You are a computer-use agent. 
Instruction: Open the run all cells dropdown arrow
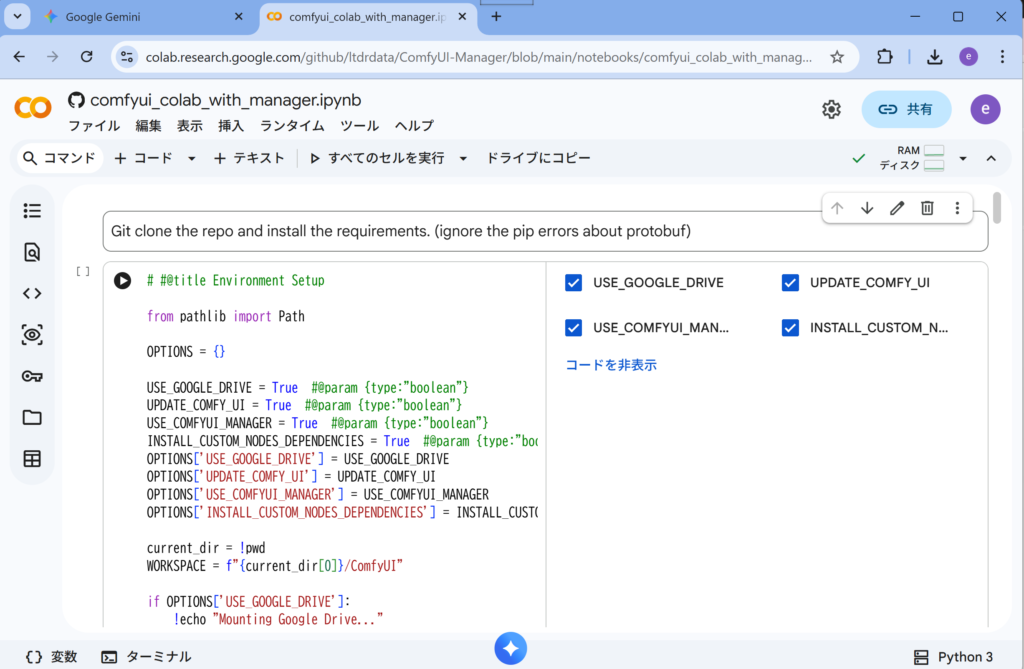pos(463,158)
